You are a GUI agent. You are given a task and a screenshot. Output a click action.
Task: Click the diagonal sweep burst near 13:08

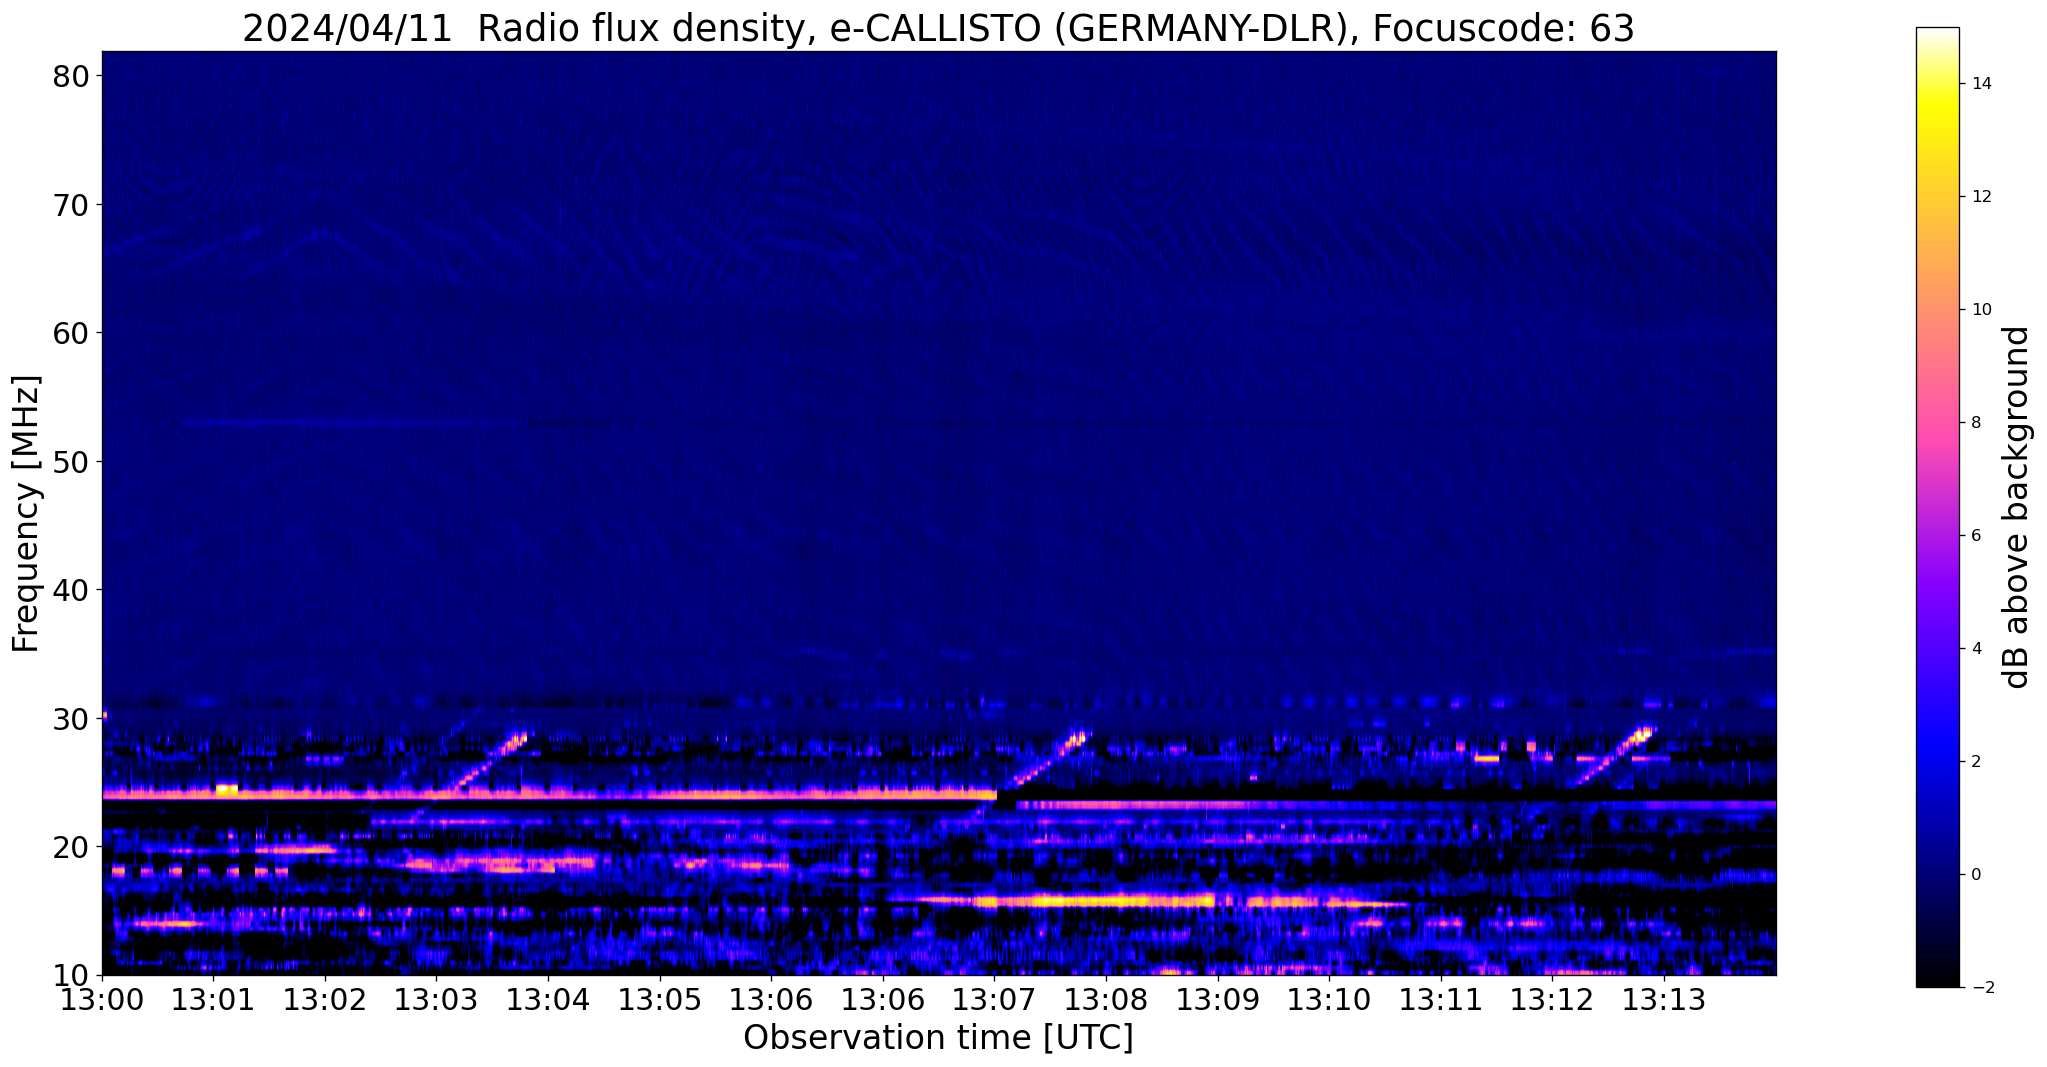[x=1049, y=757]
